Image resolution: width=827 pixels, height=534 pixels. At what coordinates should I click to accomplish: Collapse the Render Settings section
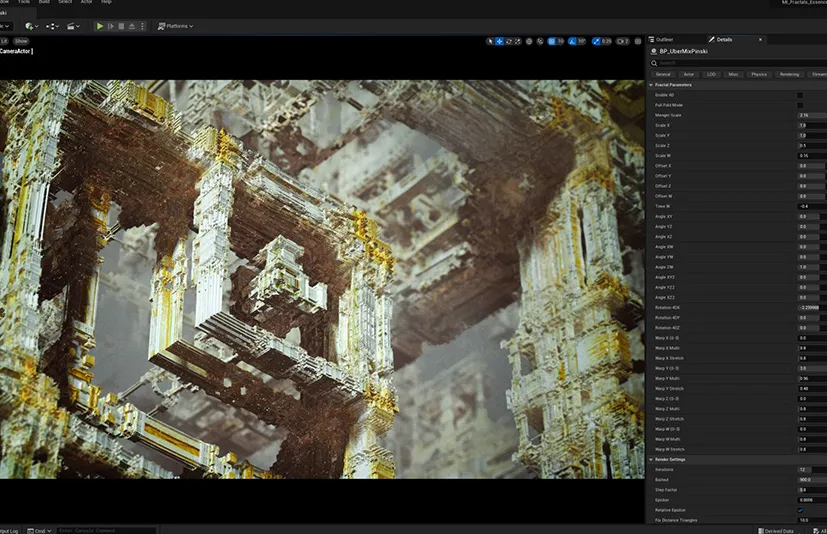pyautogui.click(x=651, y=460)
